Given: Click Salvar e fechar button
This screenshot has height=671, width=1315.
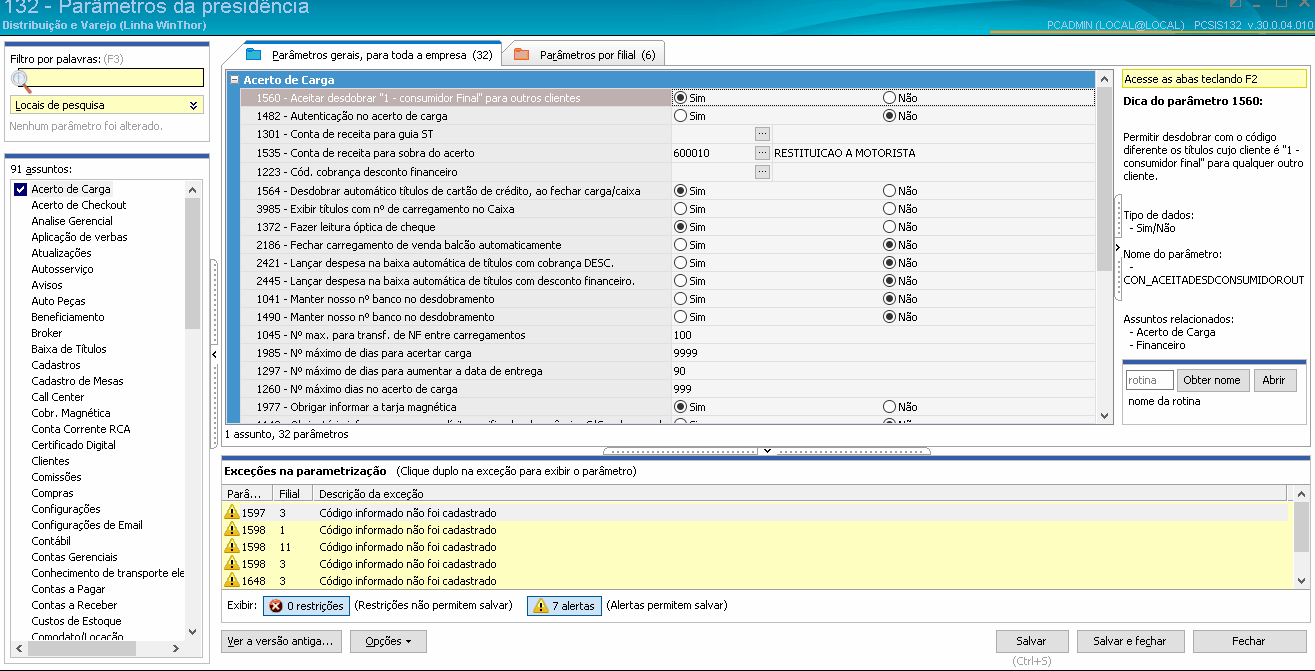Looking at the screenshot, I should 1129,641.
